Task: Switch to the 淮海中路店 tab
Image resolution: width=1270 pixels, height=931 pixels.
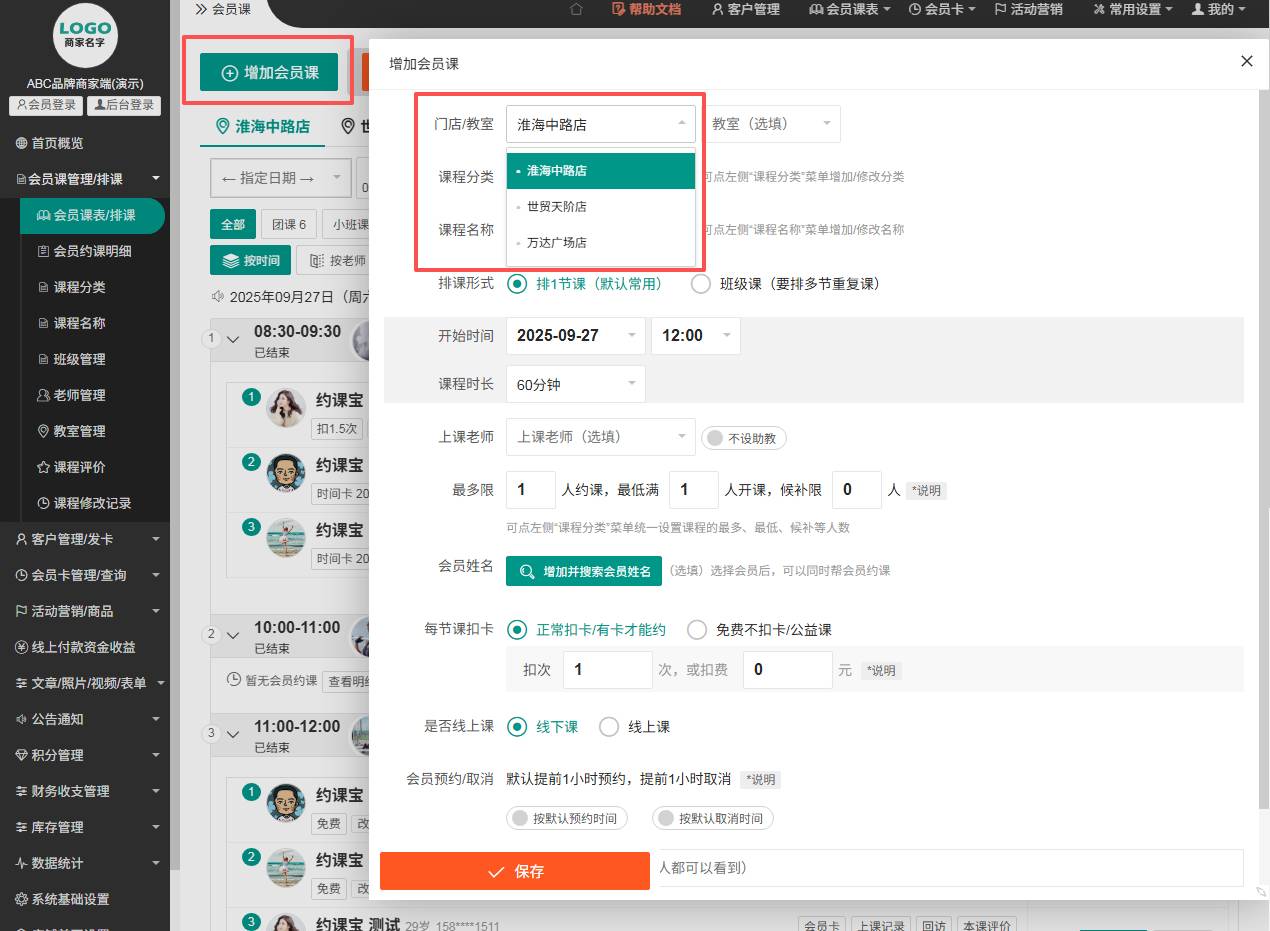Action: click(263, 127)
